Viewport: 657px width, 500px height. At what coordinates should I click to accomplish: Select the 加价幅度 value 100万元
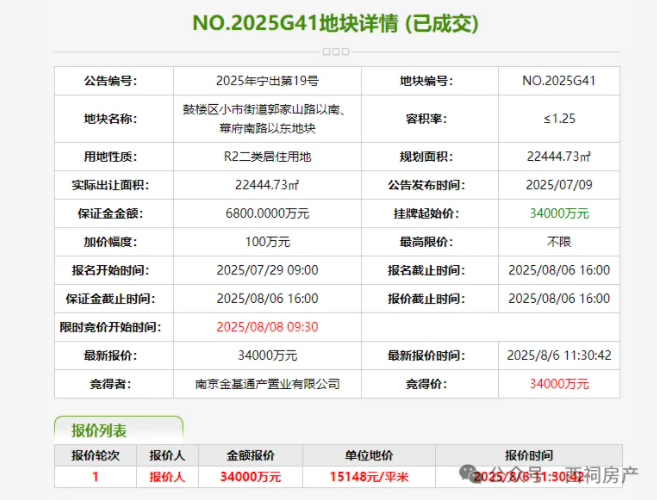point(267,241)
